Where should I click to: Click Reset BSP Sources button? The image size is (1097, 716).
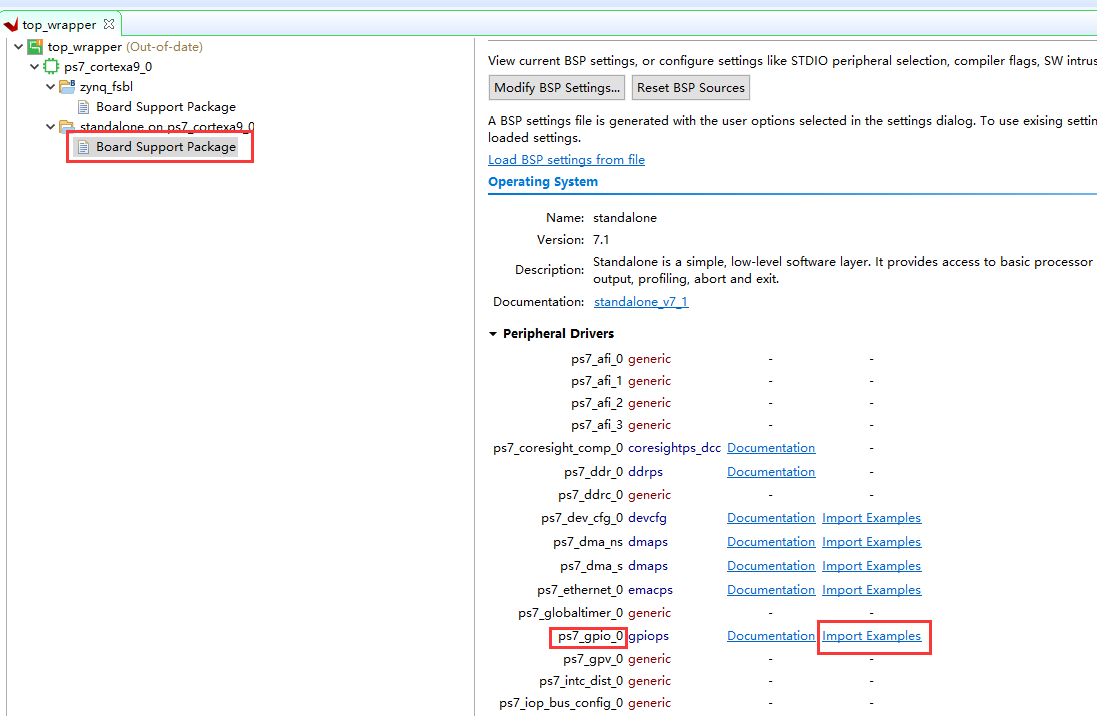(x=691, y=87)
